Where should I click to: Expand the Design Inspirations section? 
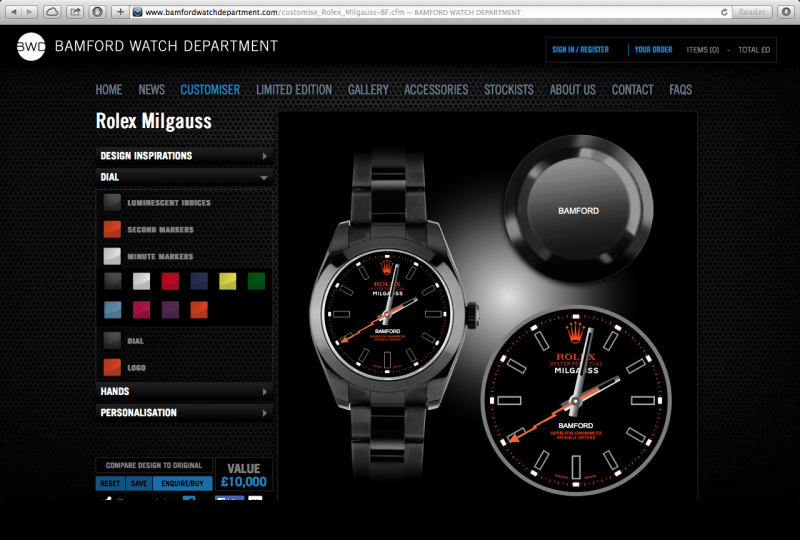pos(184,156)
